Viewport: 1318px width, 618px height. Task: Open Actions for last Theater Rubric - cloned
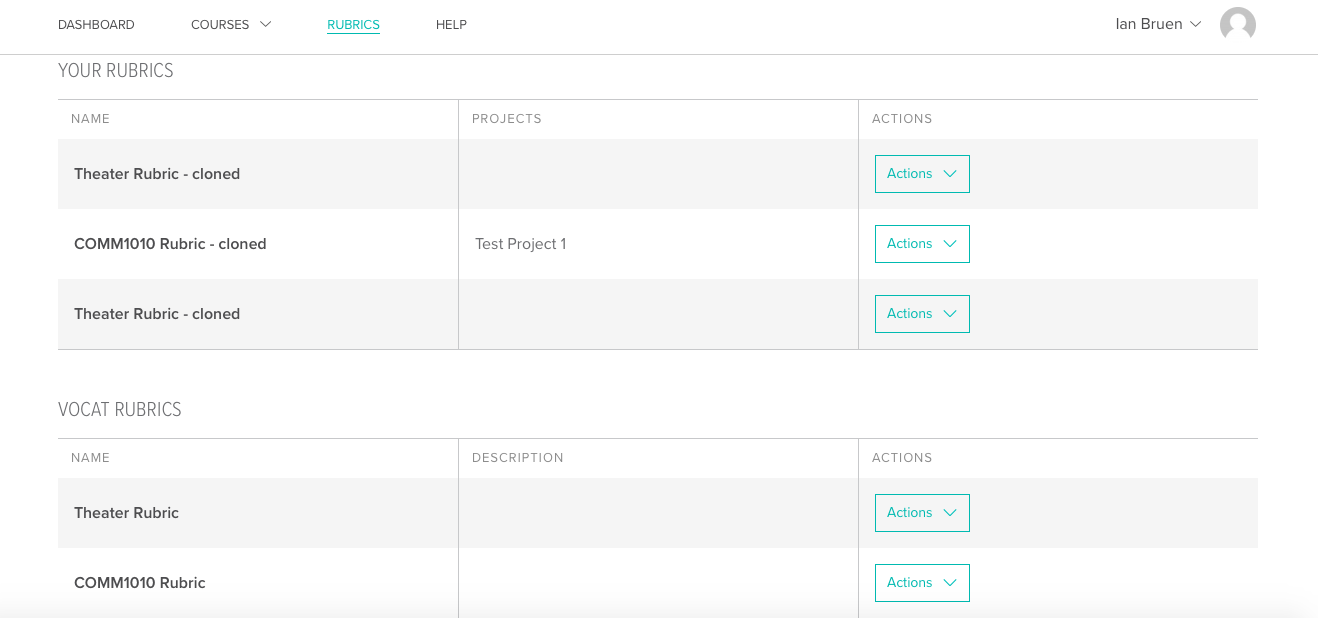pyautogui.click(x=922, y=314)
